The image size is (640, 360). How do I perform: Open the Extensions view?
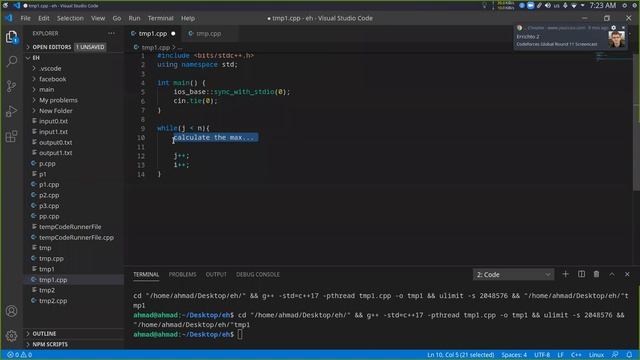(11, 136)
